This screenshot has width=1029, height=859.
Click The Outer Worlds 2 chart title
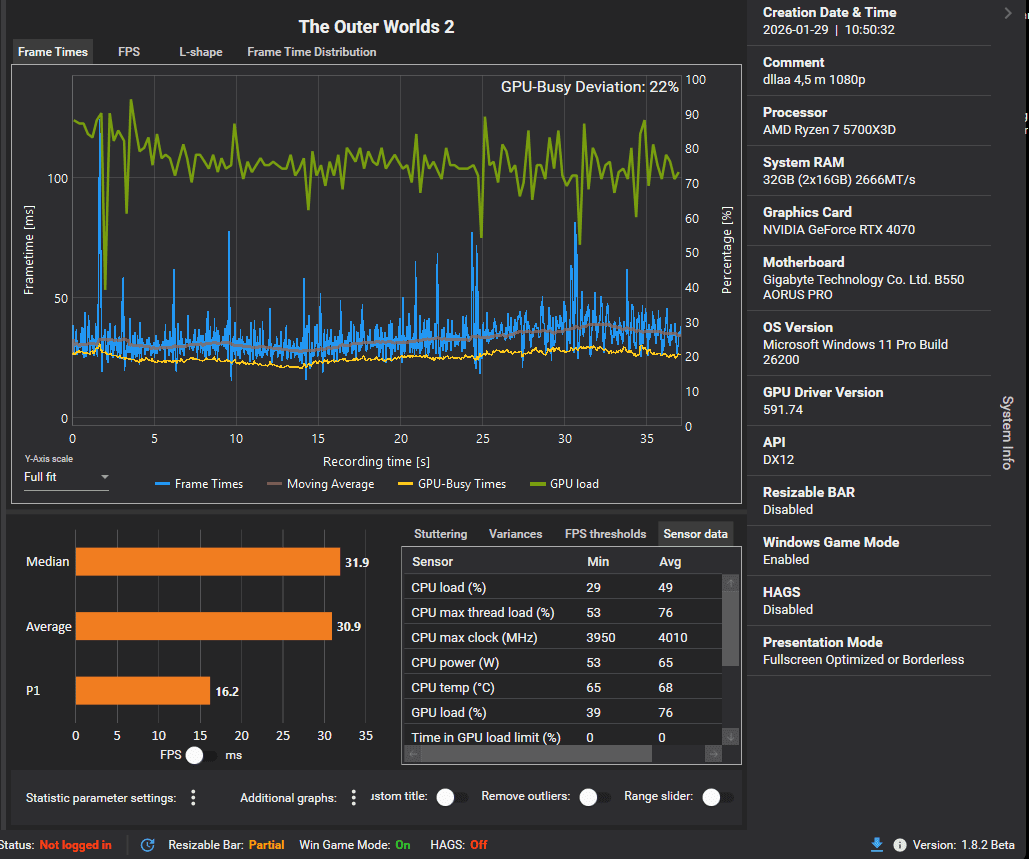pyautogui.click(x=376, y=27)
